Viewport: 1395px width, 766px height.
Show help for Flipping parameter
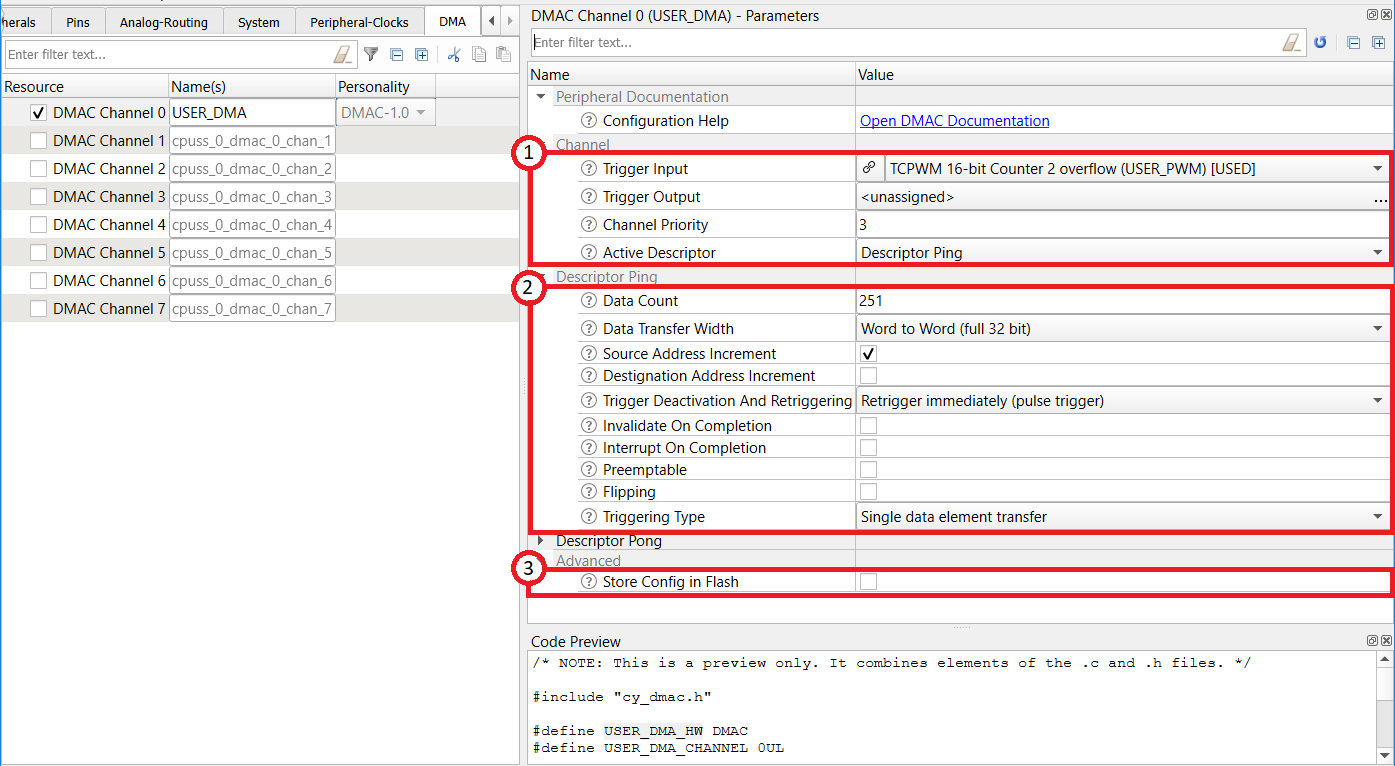(589, 492)
